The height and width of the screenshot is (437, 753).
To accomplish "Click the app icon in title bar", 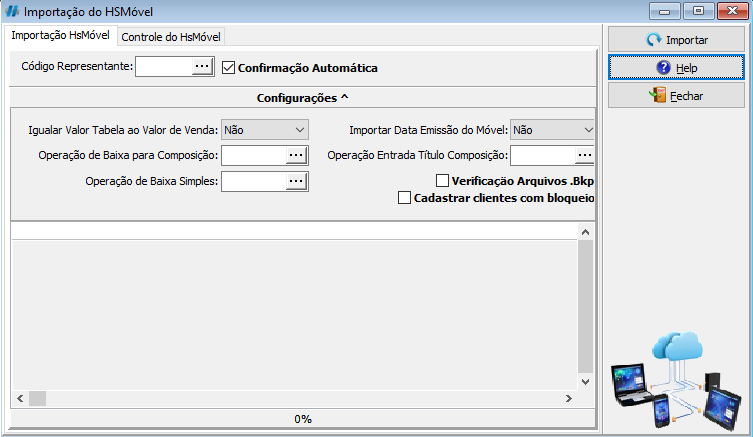I will pos(12,11).
